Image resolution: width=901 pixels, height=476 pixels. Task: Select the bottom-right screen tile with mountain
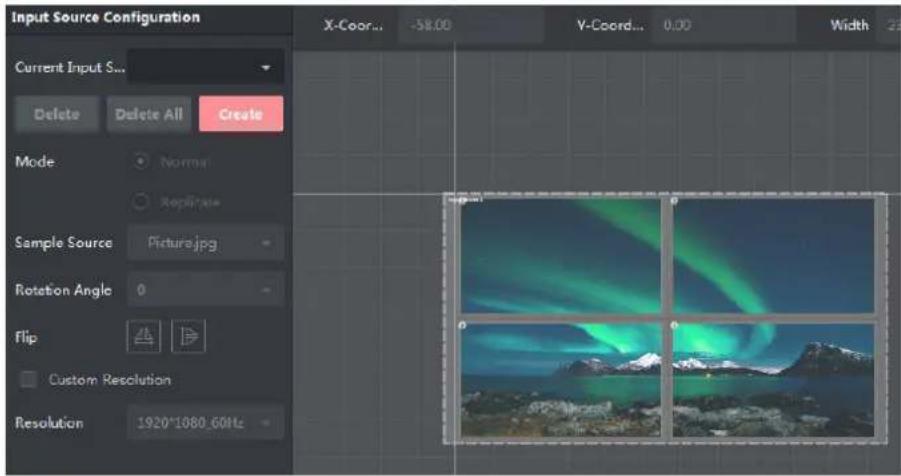(x=773, y=380)
